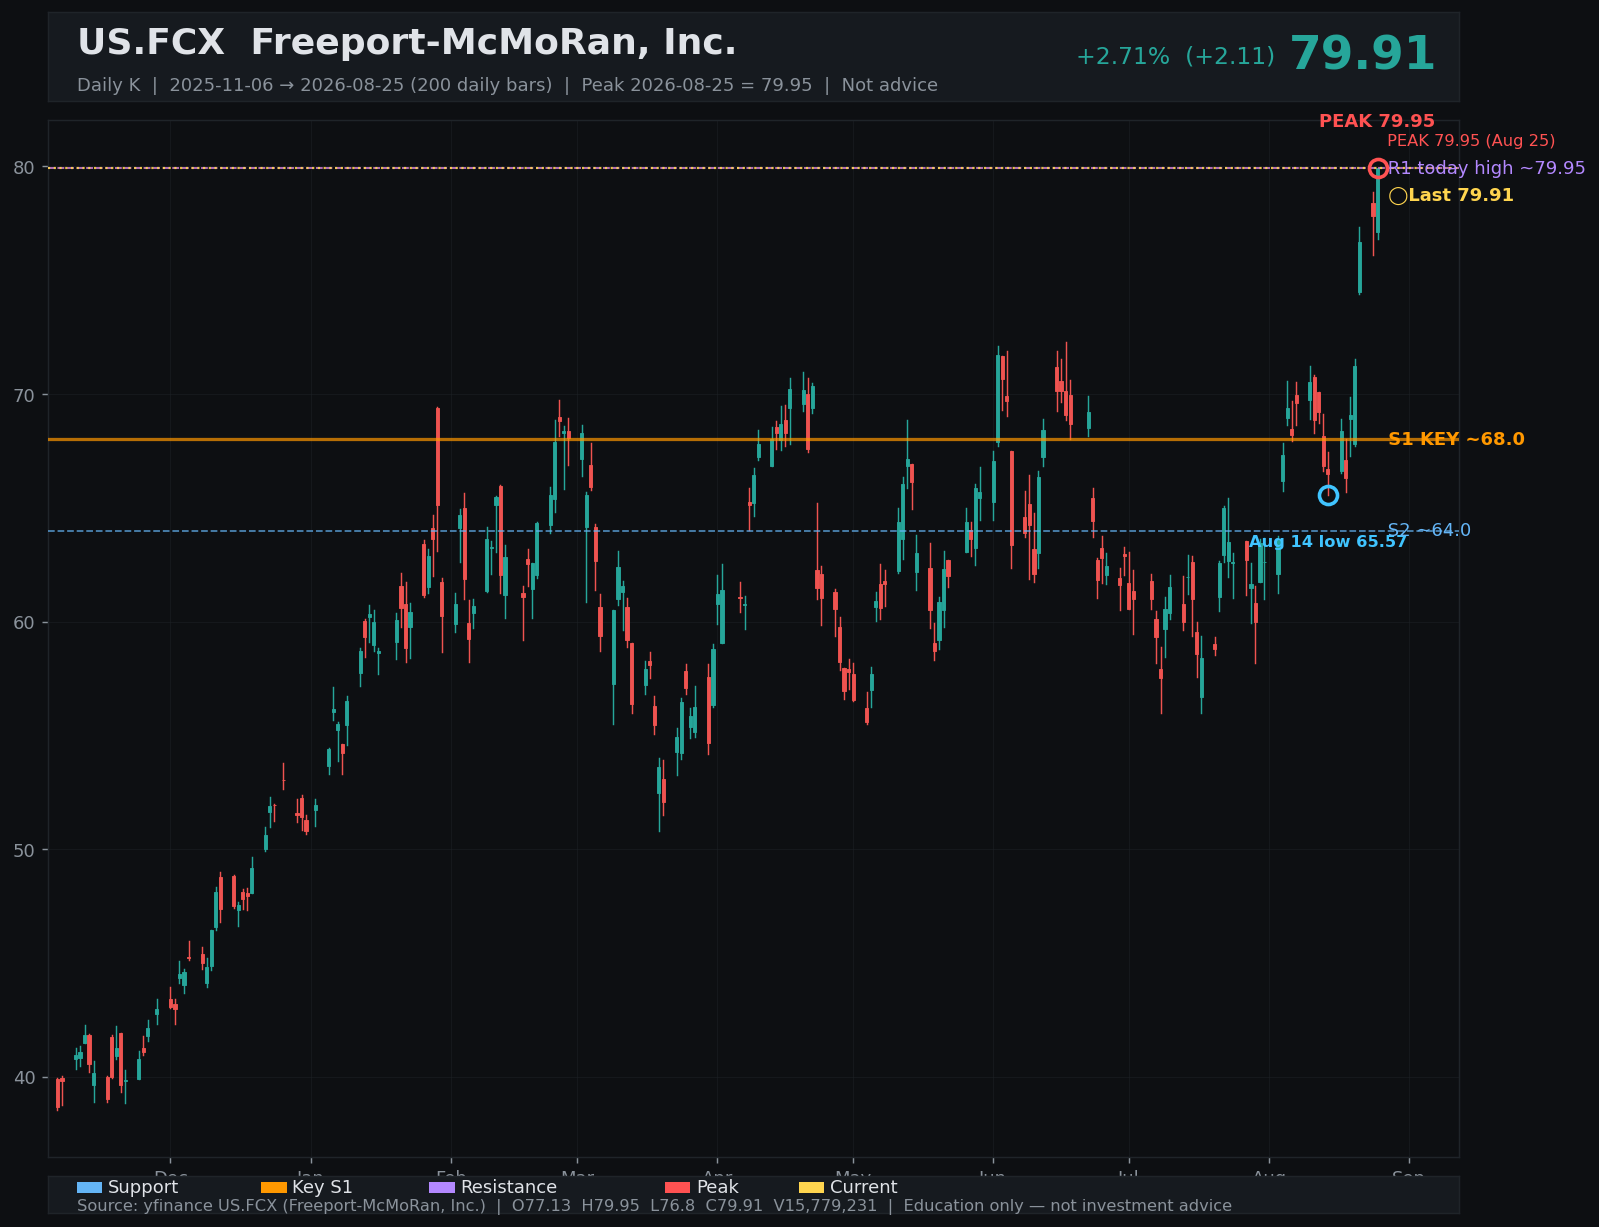Click the 70 y-axis tick label

point(24,395)
